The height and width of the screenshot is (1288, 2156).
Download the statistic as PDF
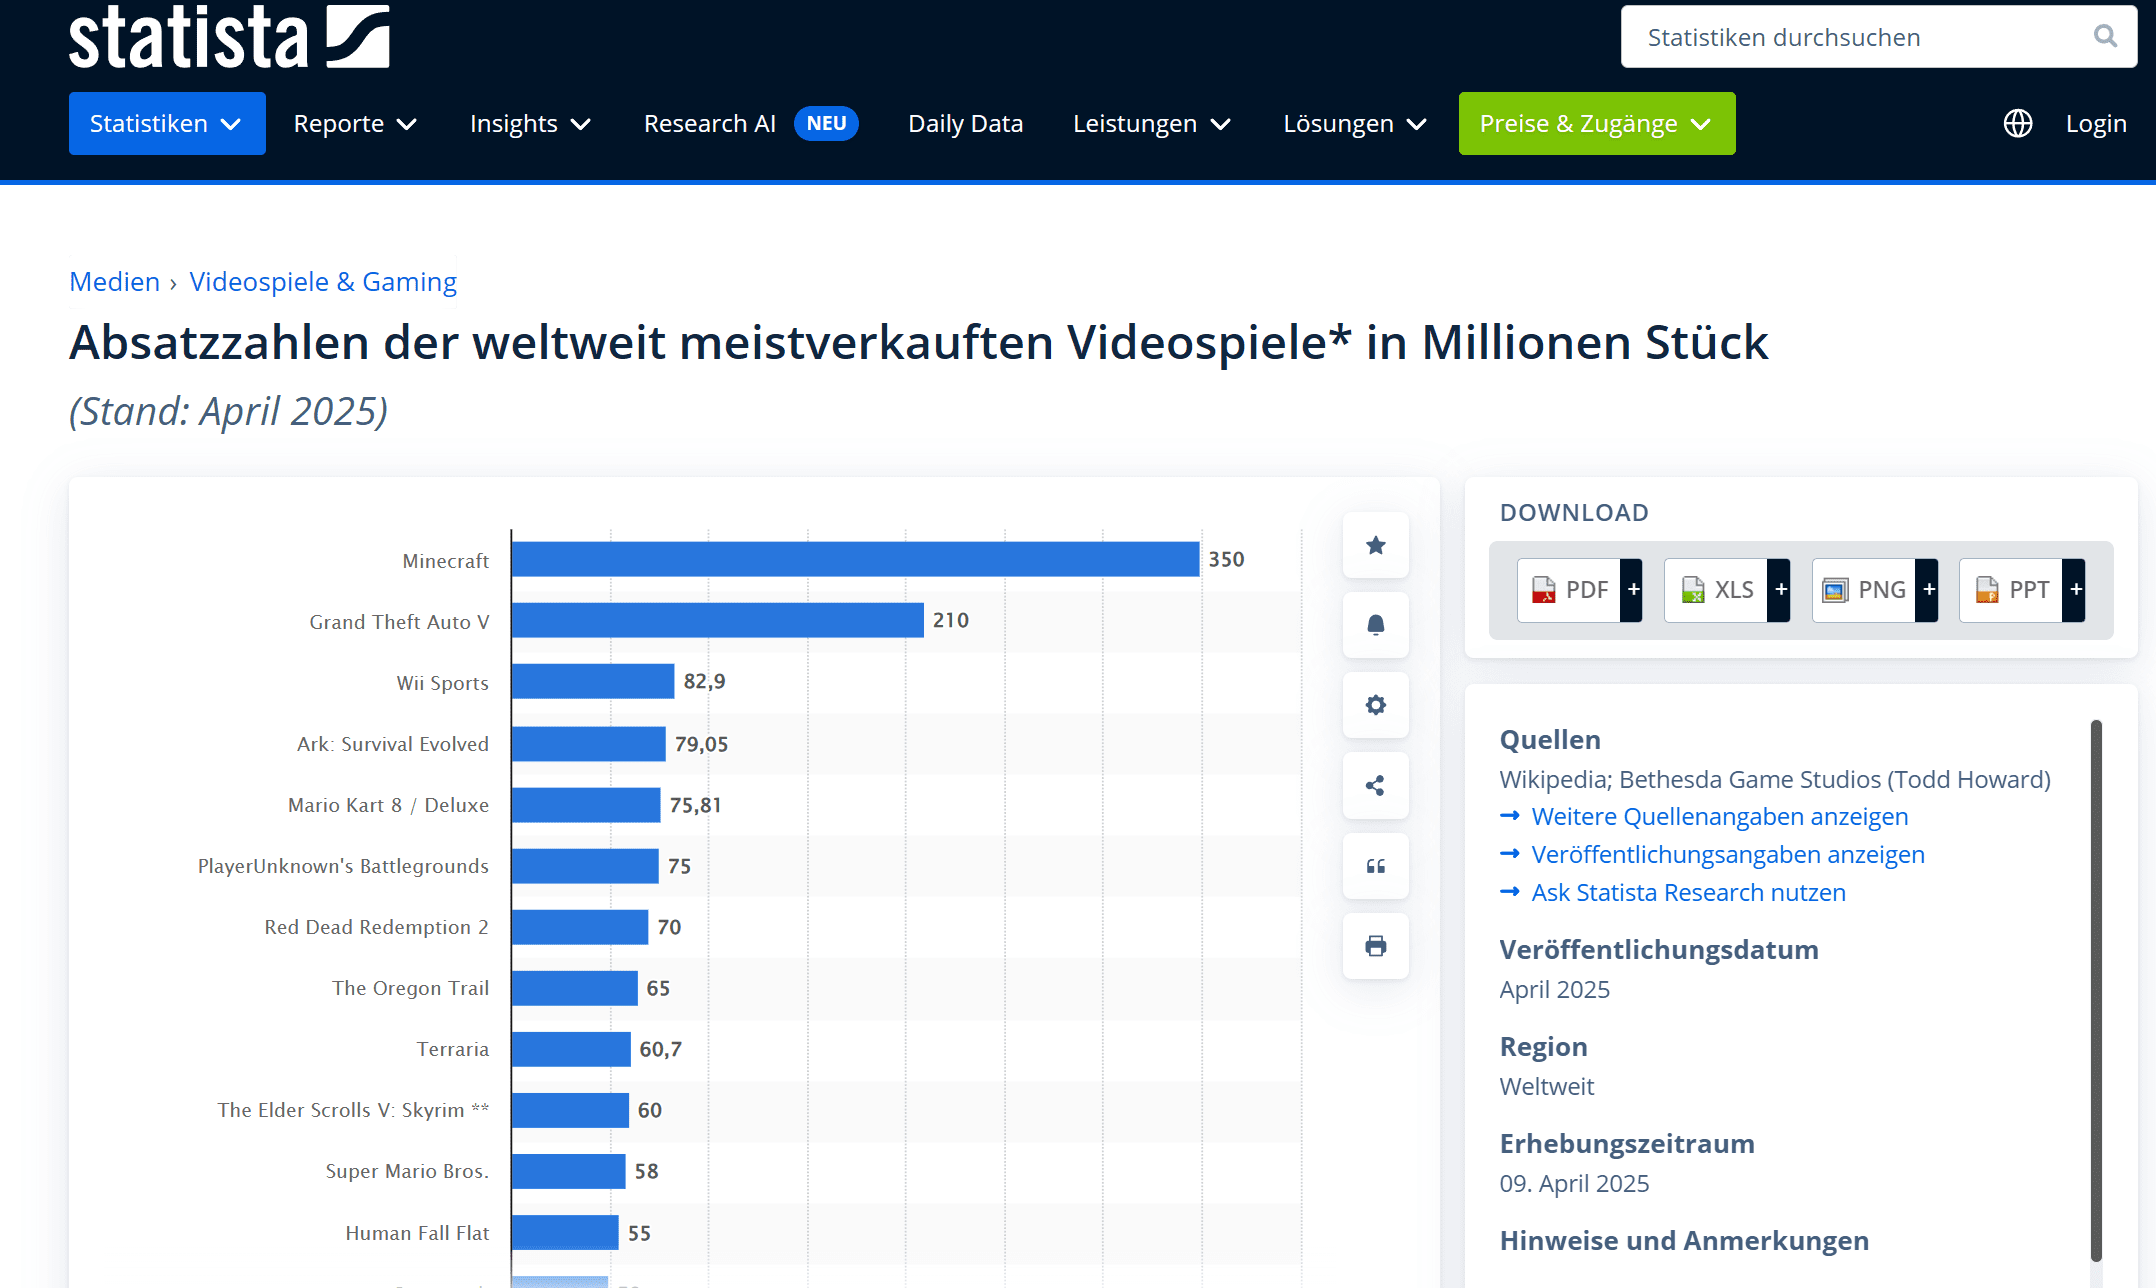click(1569, 590)
